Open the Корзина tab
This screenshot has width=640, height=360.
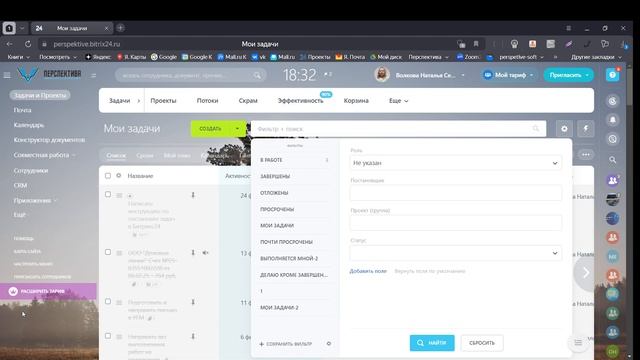(356, 101)
